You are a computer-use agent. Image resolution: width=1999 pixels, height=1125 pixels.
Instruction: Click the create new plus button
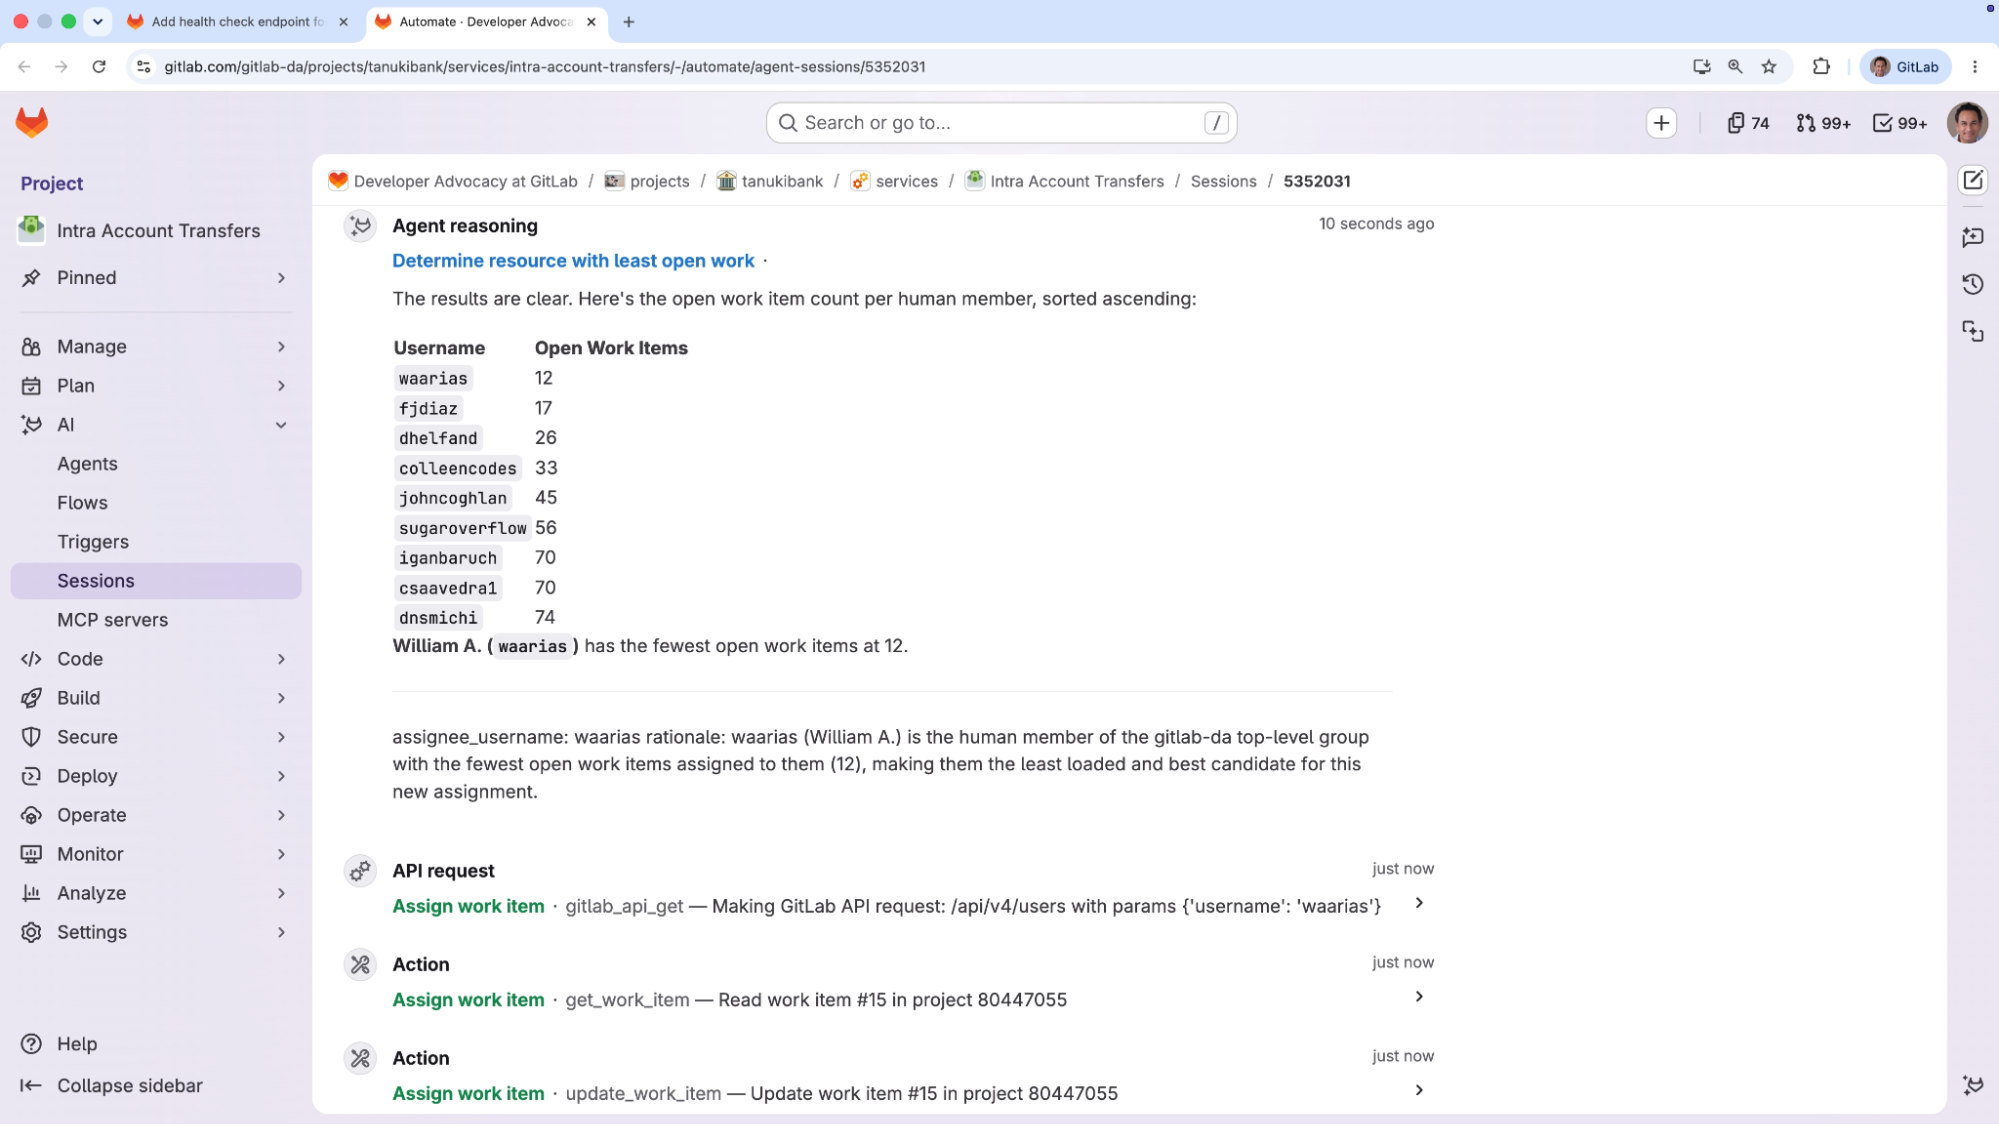[x=1661, y=123]
